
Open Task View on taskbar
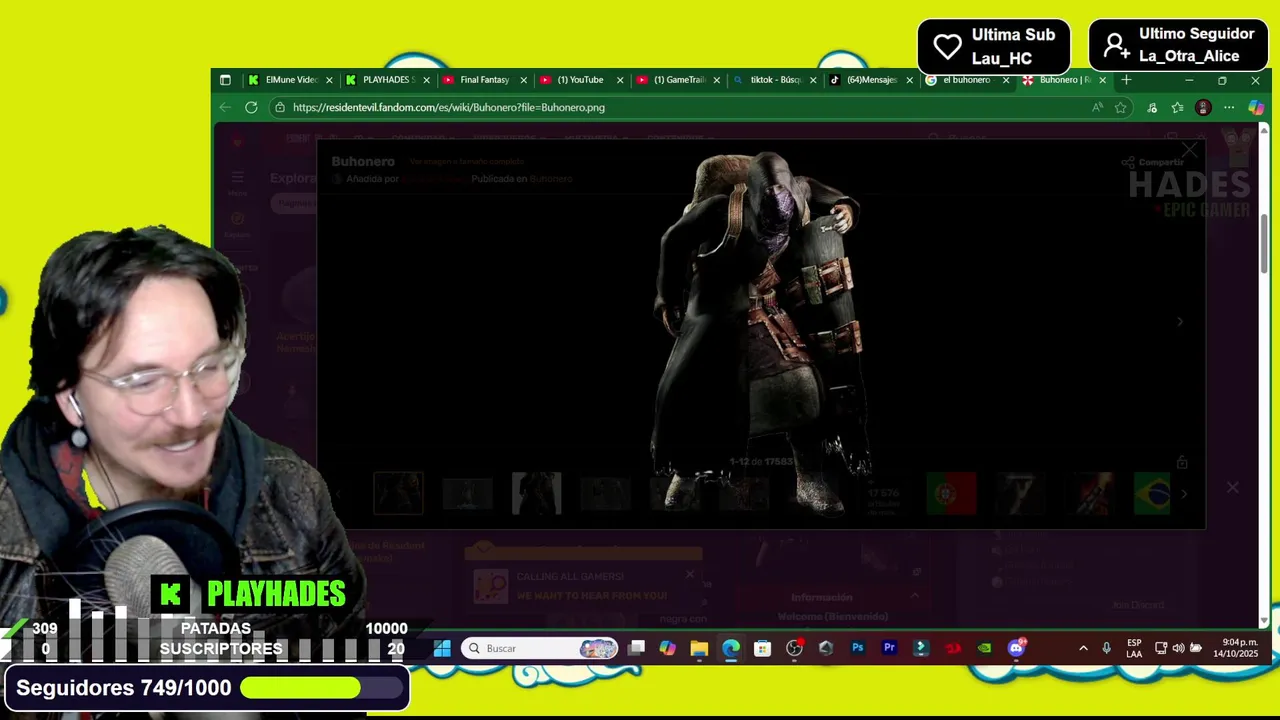[x=636, y=648]
